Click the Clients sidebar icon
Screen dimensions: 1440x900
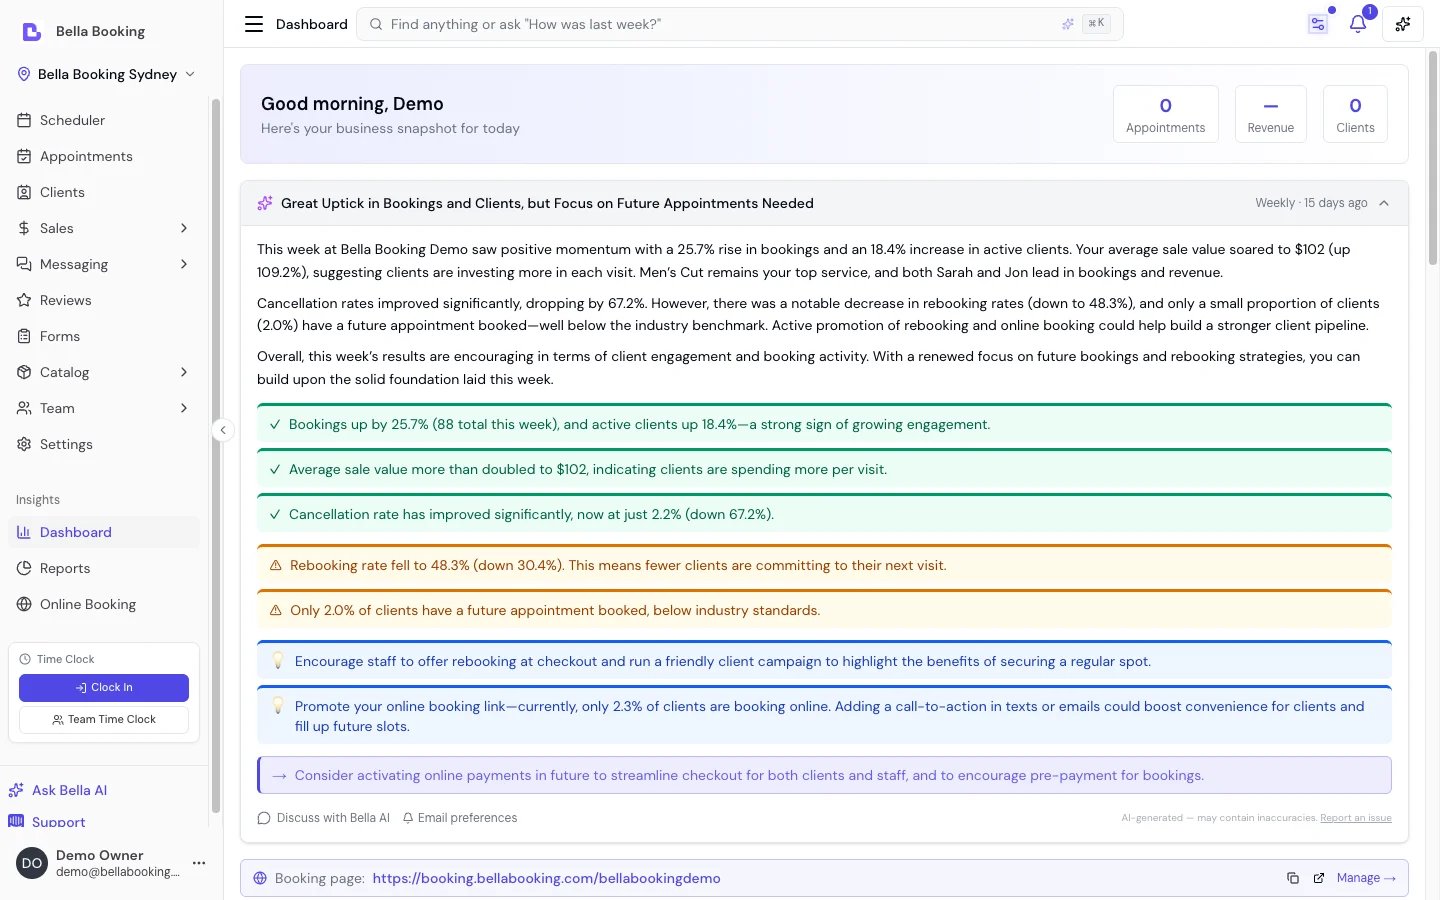coord(24,192)
